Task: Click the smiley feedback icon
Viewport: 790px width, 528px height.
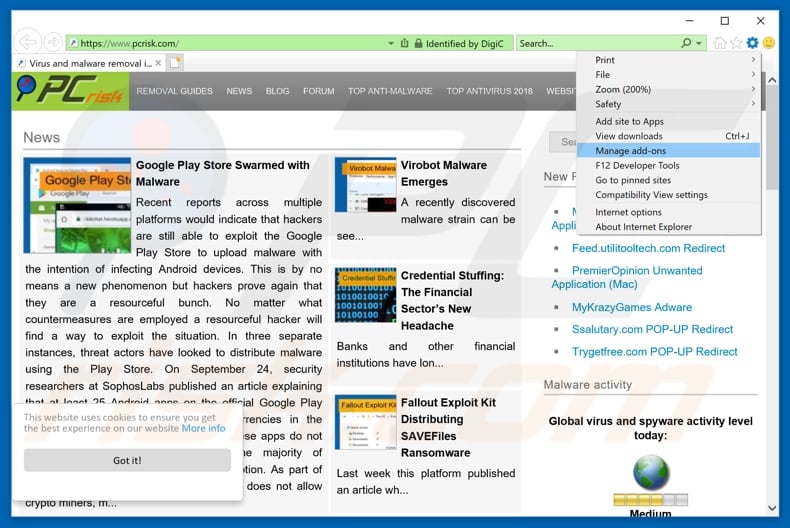Action: pos(768,43)
